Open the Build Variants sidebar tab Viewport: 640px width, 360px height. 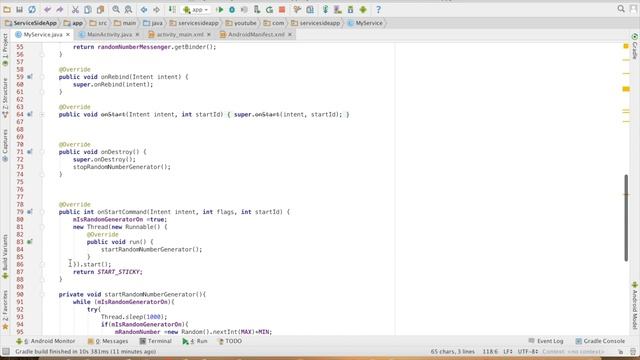point(5,257)
